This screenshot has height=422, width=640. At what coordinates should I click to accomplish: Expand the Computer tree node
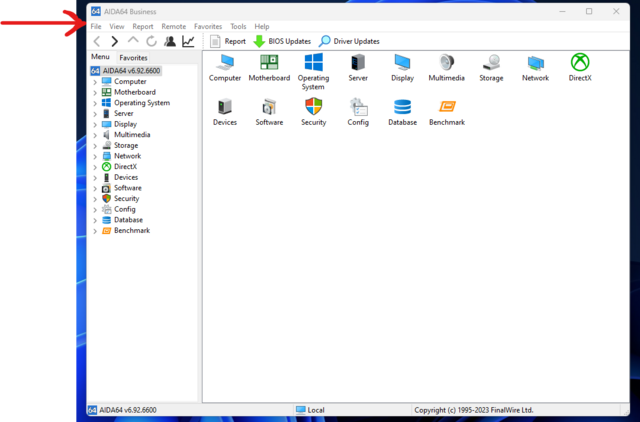(x=95, y=82)
